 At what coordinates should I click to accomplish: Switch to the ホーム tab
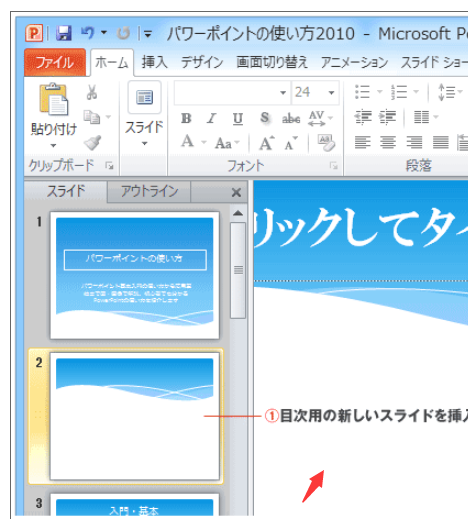point(112,63)
